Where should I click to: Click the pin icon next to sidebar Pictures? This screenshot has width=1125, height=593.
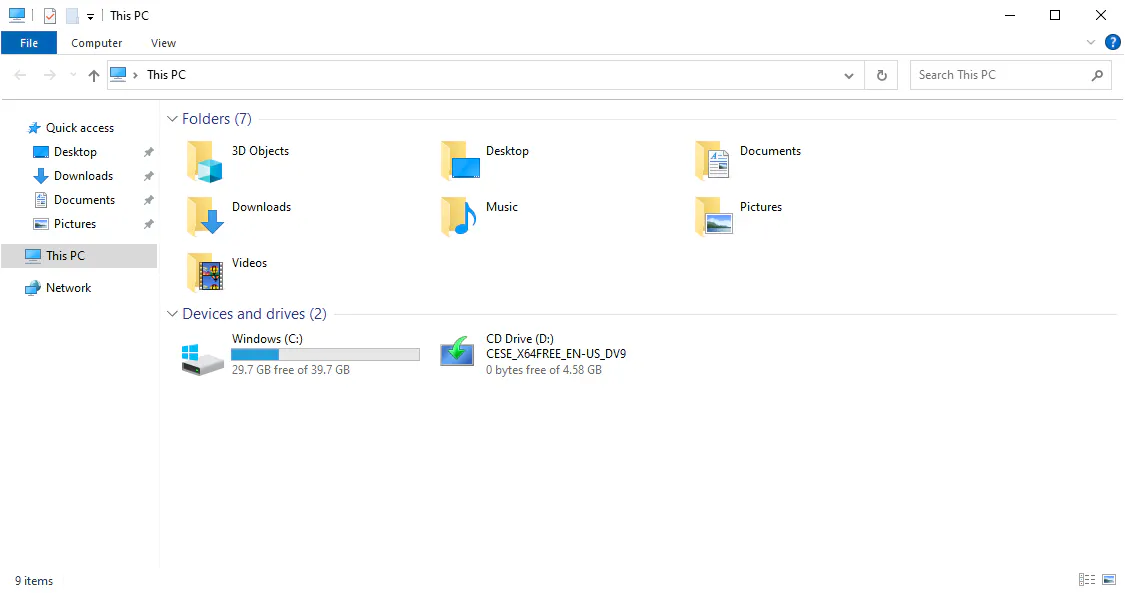click(x=149, y=224)
